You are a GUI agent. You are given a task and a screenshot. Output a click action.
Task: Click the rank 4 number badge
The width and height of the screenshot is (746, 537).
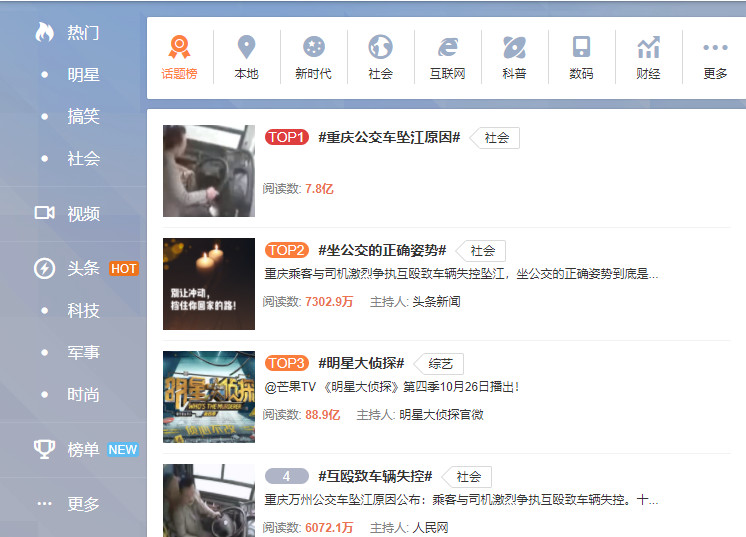287,476
